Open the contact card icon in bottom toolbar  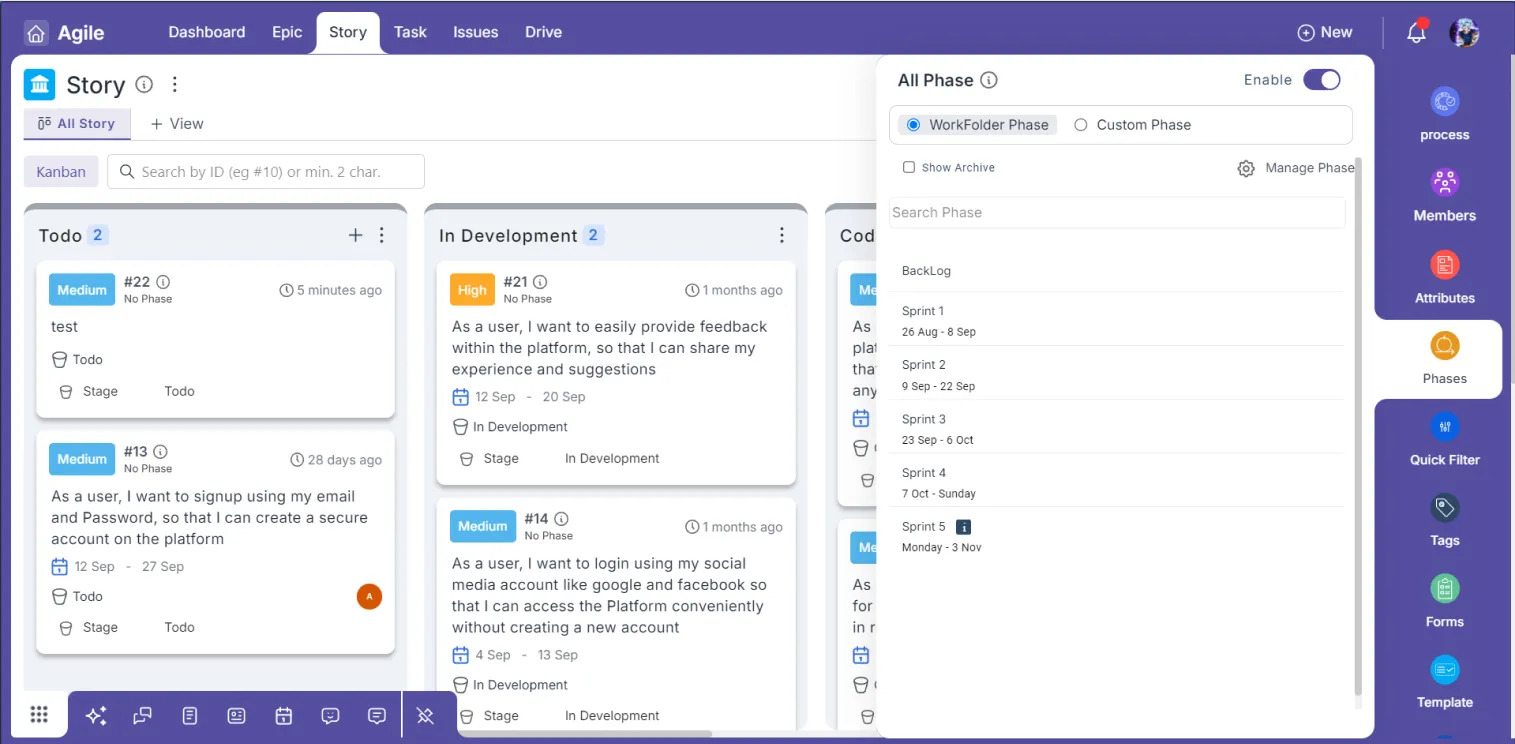tap(237, 716)
